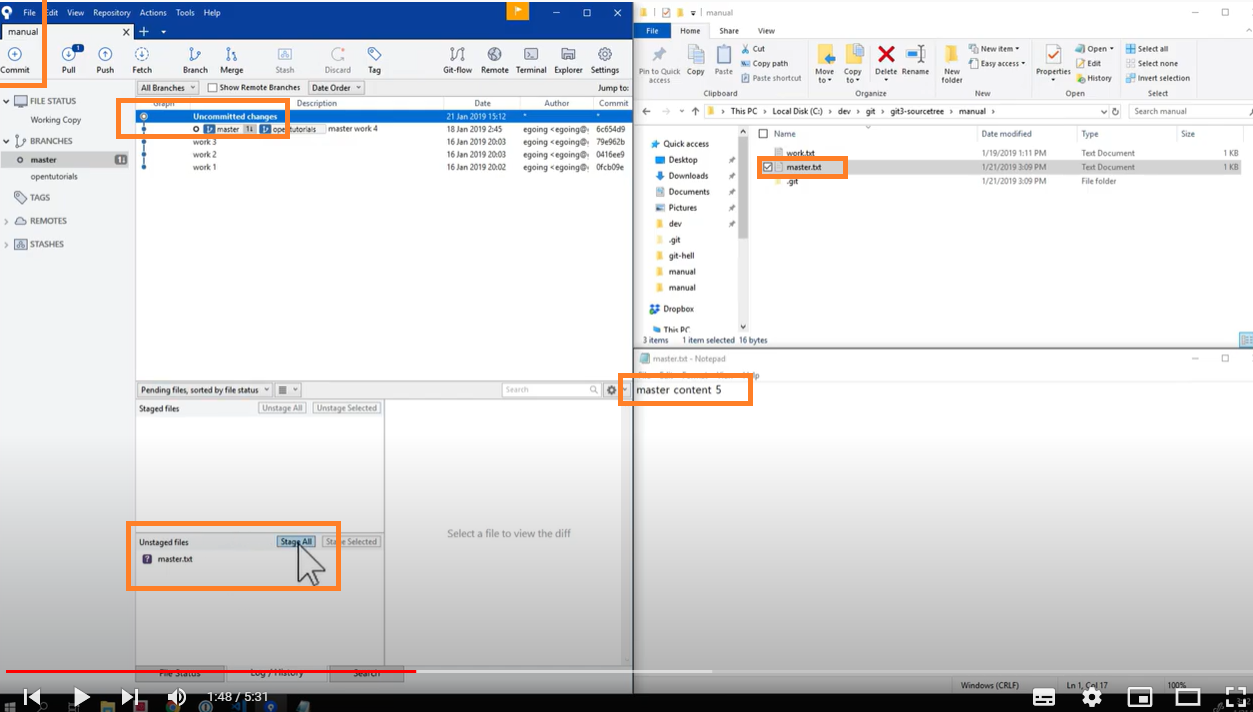
Task: Click Delete icon in Explorer ribbon
Action: point(886,54)
